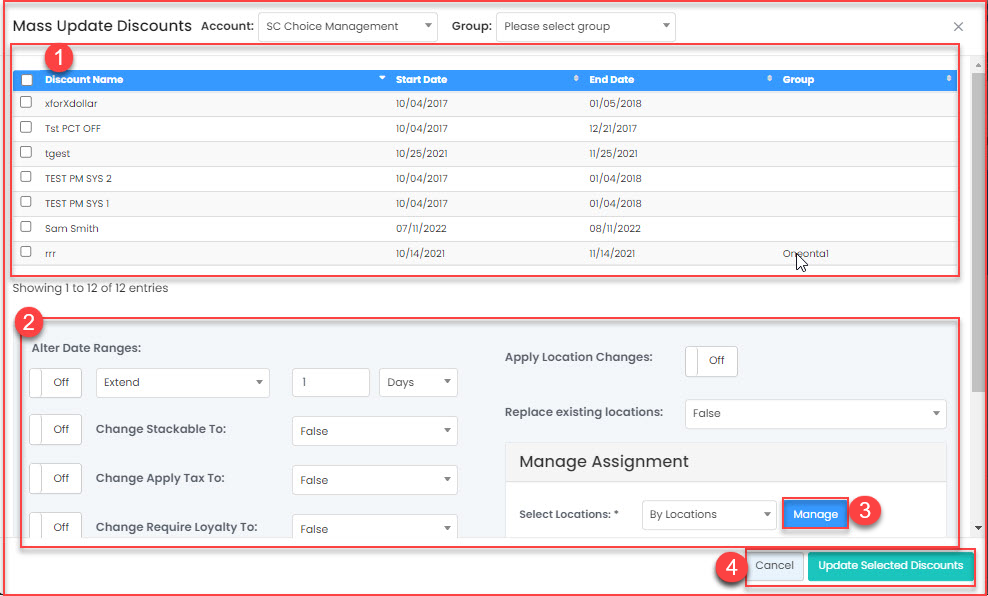Image resolution: width=988 pixels, height=596 pixels.
Task: Open Change Apply Tax To value dropdown
Action: tap(375, 480)
